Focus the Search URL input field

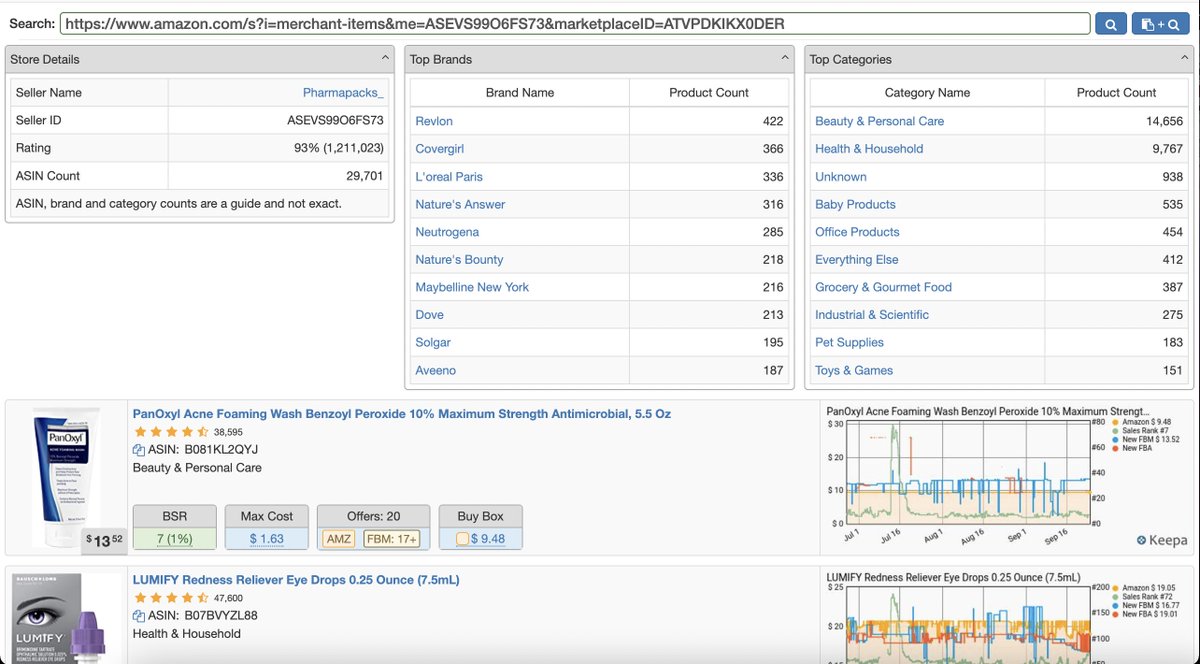pos(575,24)
